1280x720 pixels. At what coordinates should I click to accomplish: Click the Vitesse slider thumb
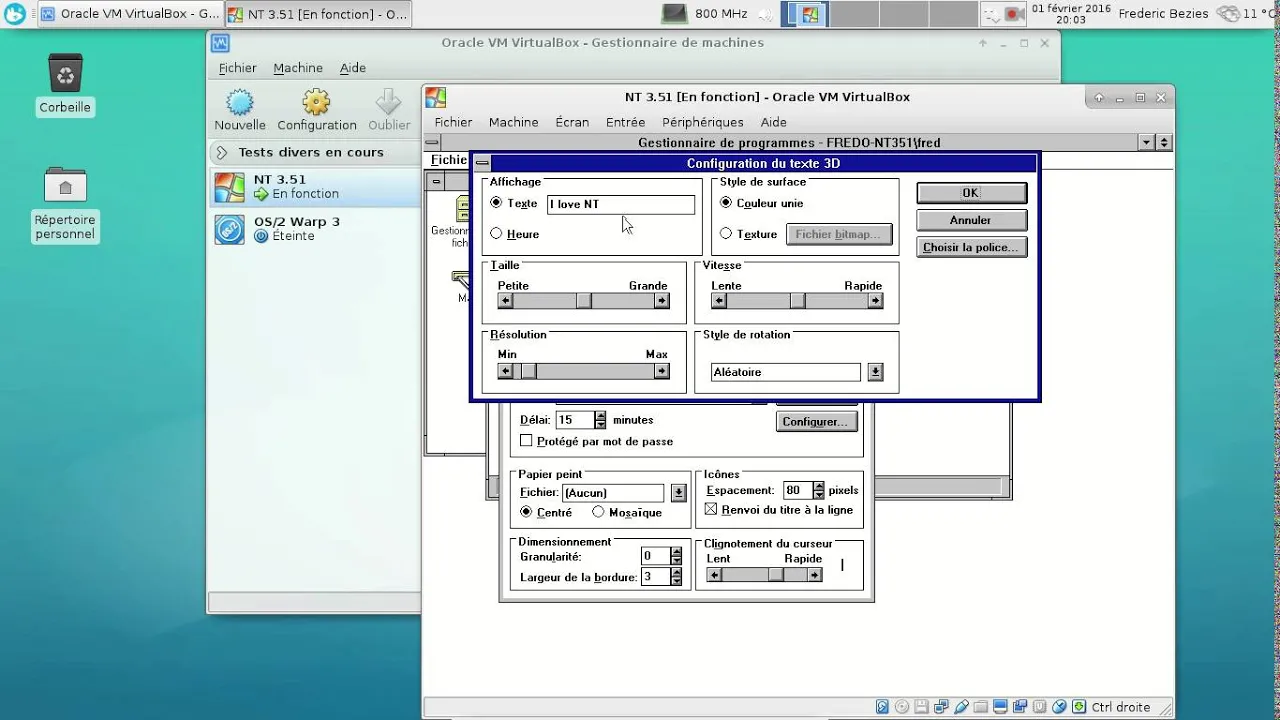tap(797, 301)
